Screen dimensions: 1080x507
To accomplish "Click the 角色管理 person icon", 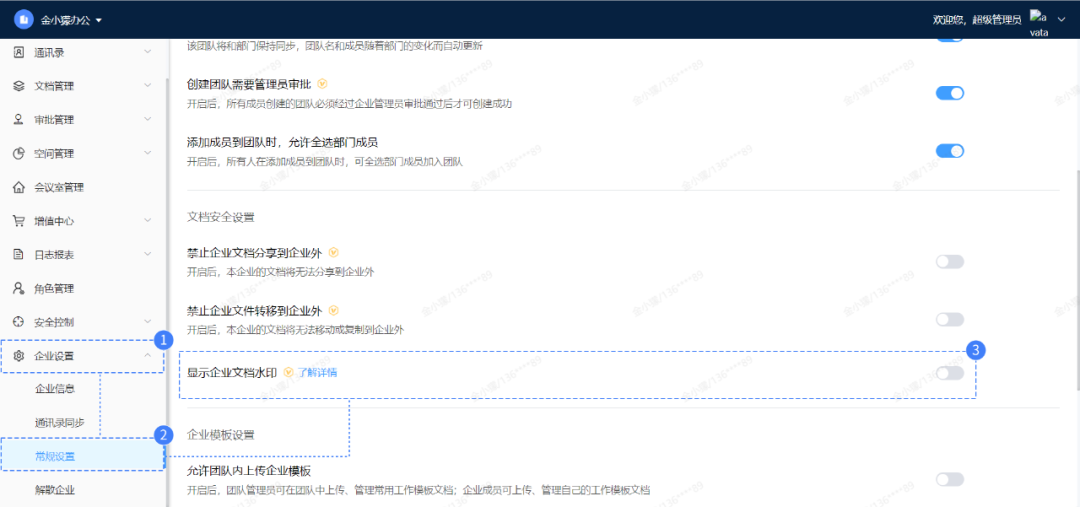I will pos(19,289).
